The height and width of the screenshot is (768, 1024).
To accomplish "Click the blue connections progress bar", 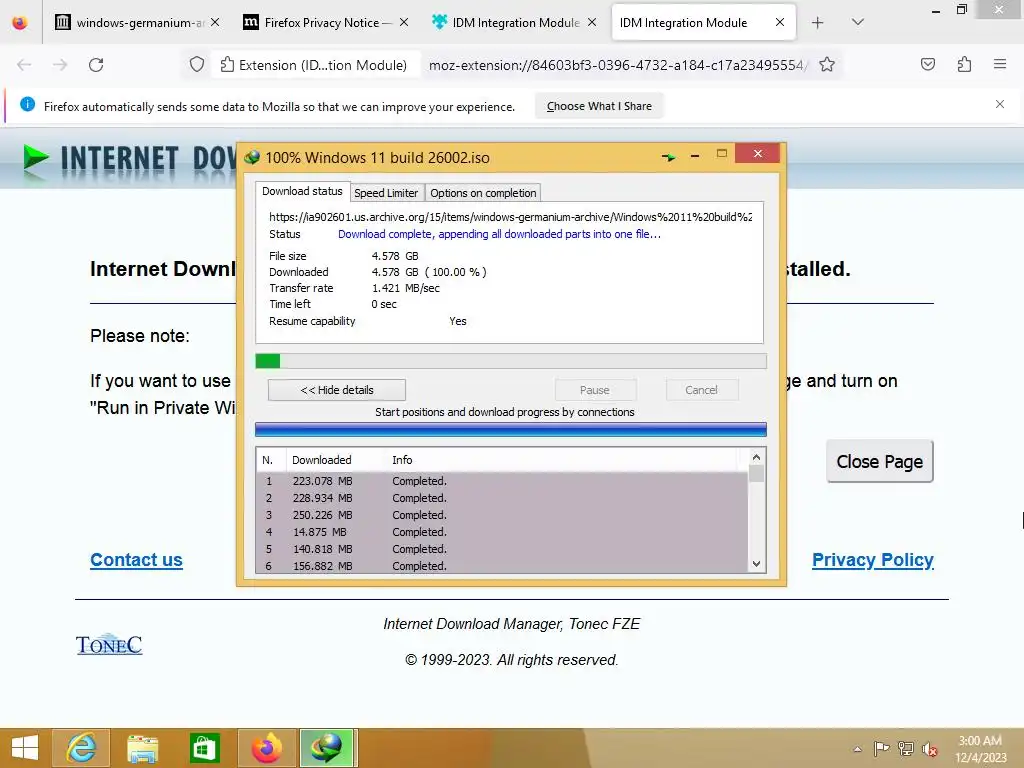I will tap(511, 429).
